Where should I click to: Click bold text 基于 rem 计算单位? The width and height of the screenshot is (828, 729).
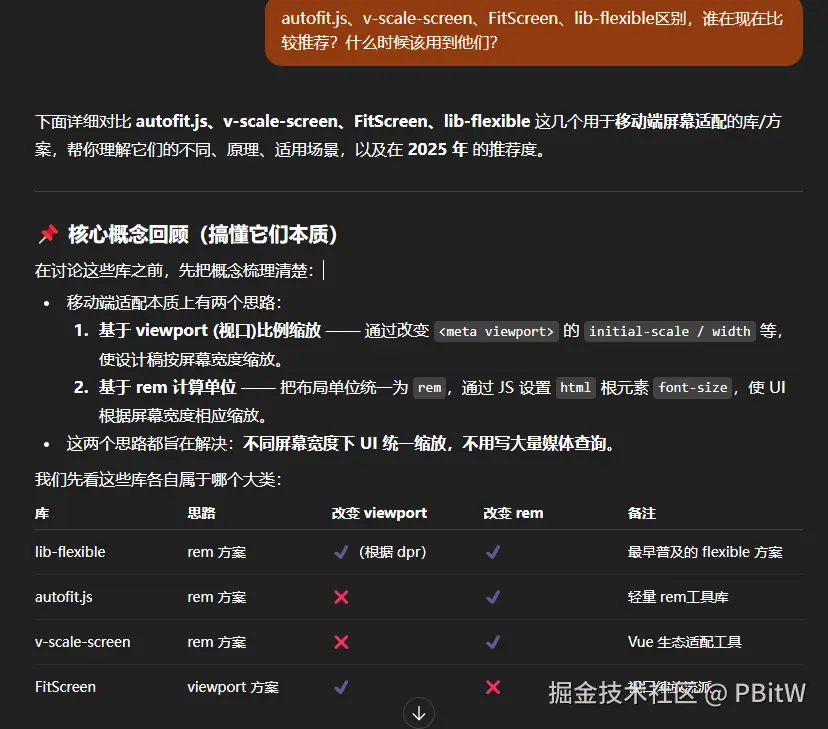point(167,387)
